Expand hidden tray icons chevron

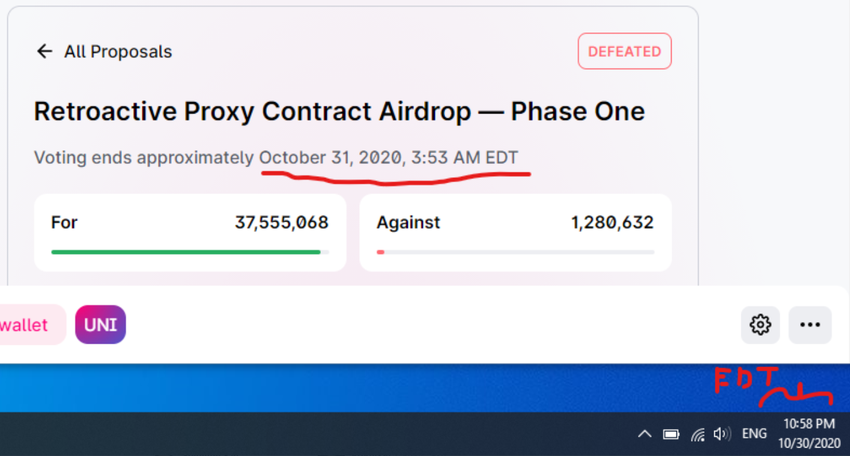coord(645,434)
